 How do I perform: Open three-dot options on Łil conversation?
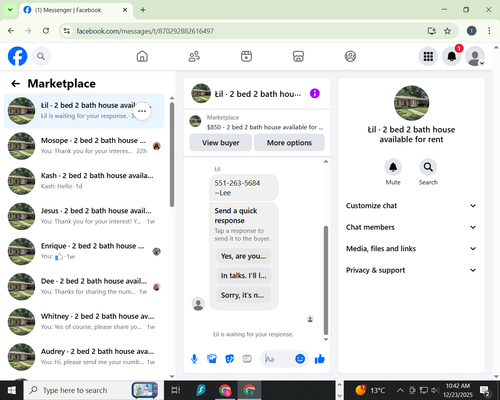pos(142,111)
